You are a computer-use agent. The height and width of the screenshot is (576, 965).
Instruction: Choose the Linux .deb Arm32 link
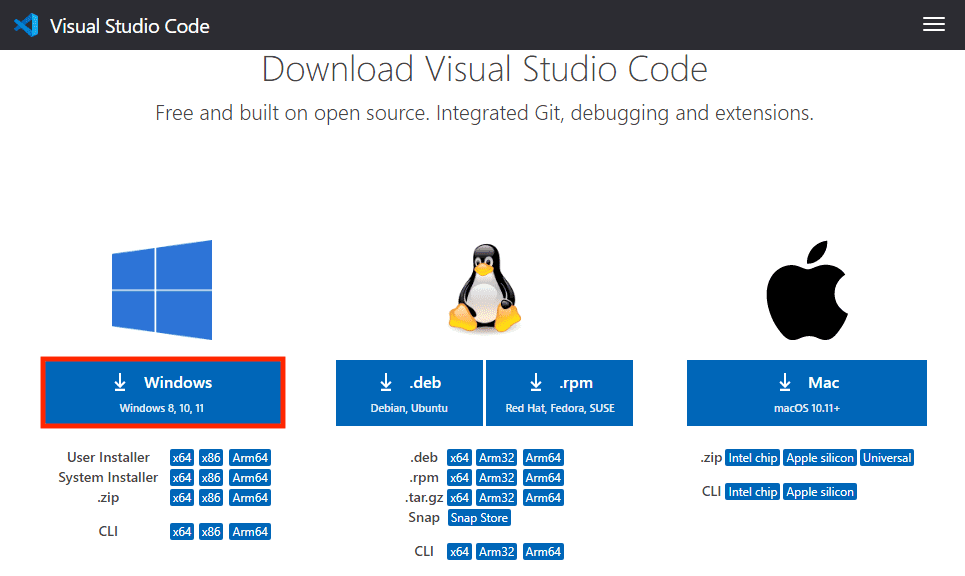497,458
